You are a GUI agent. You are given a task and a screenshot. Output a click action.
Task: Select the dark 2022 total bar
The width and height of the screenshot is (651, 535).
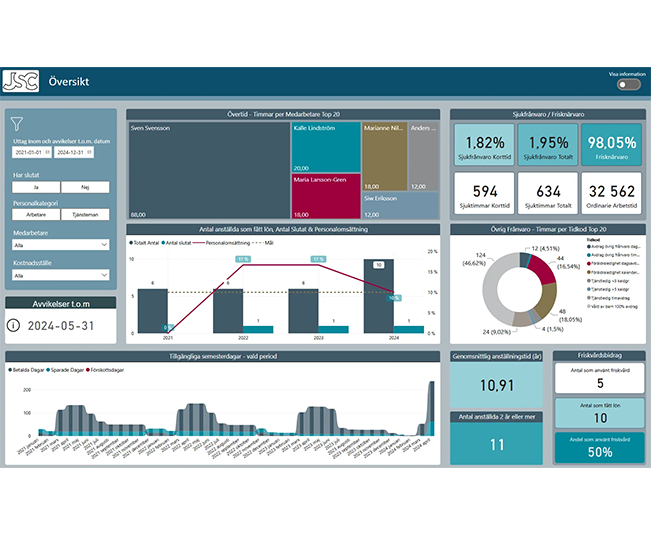coord(228,311)
